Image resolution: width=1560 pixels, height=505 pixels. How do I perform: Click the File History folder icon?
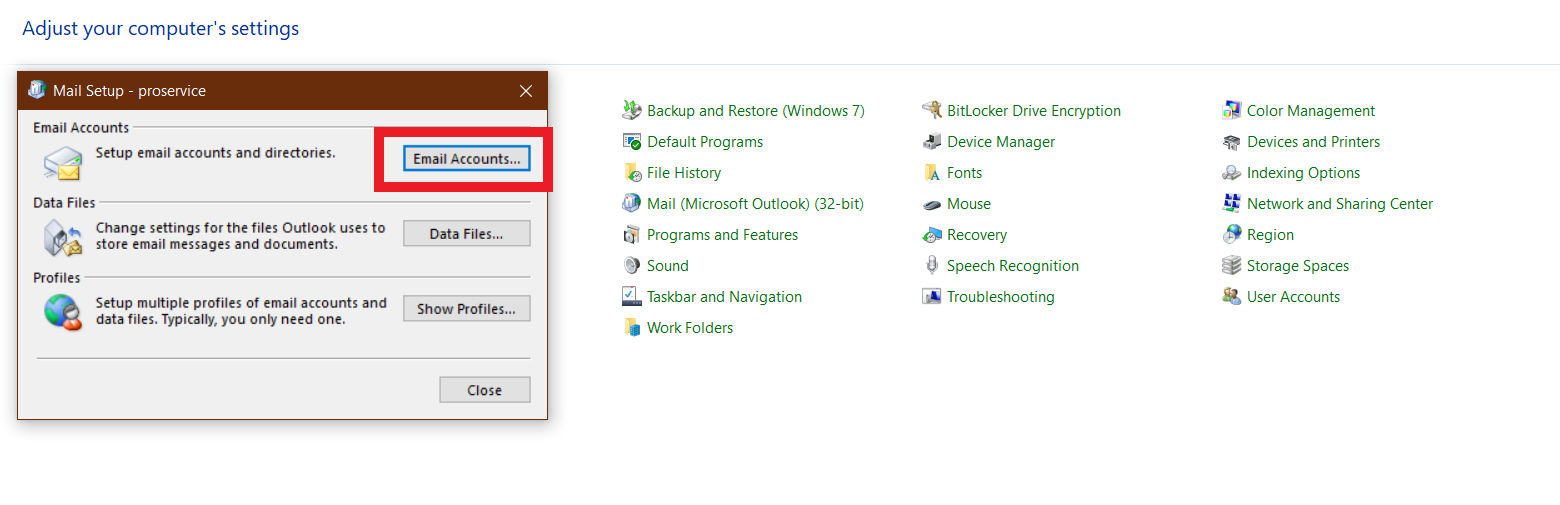click(631, 172)
